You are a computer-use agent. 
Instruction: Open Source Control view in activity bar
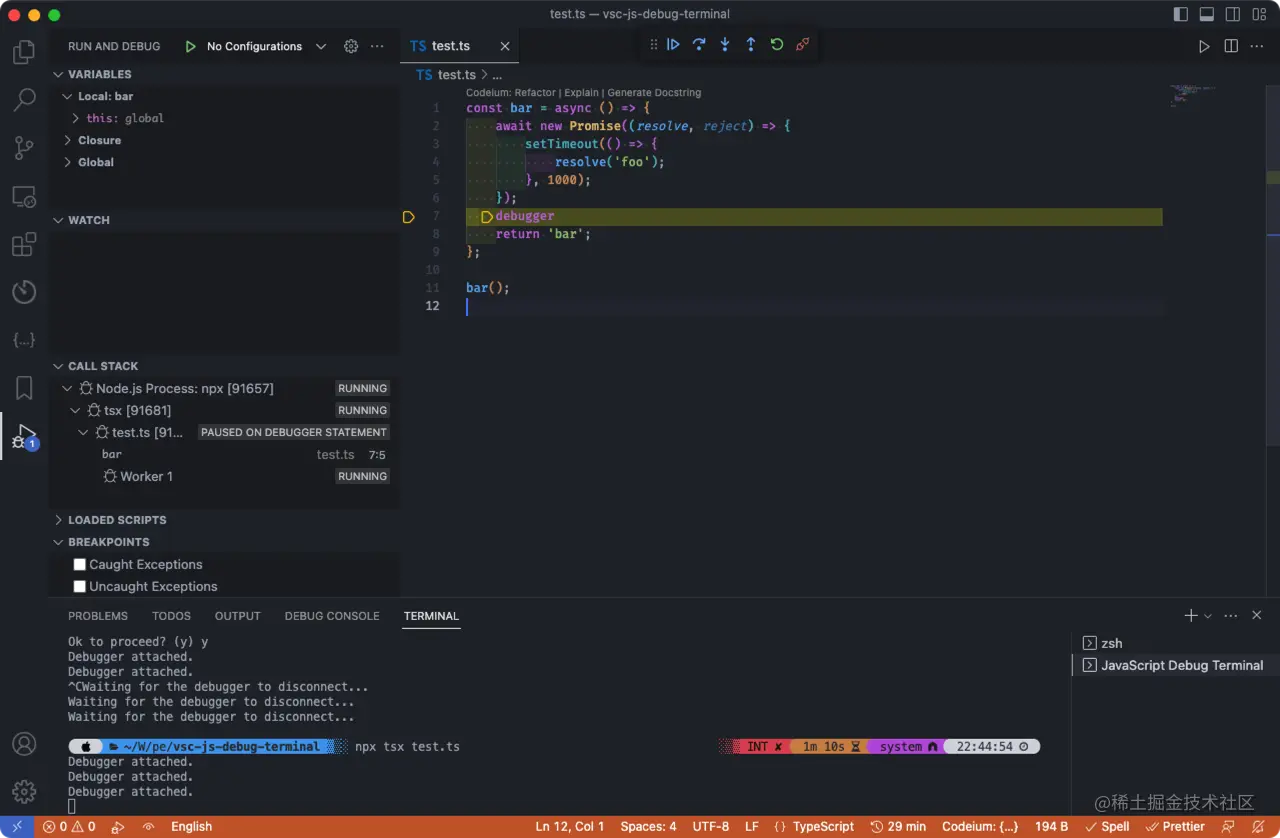24,148
